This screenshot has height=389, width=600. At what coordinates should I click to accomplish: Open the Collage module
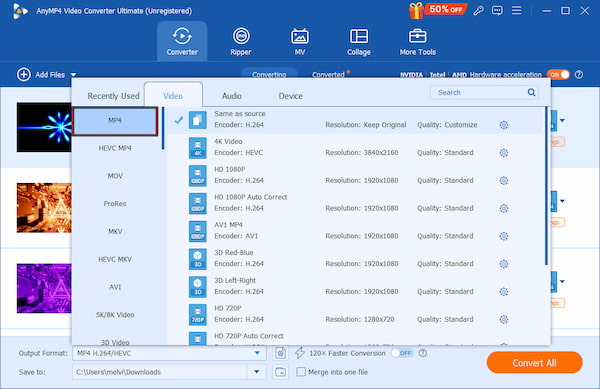pos(359,41)
